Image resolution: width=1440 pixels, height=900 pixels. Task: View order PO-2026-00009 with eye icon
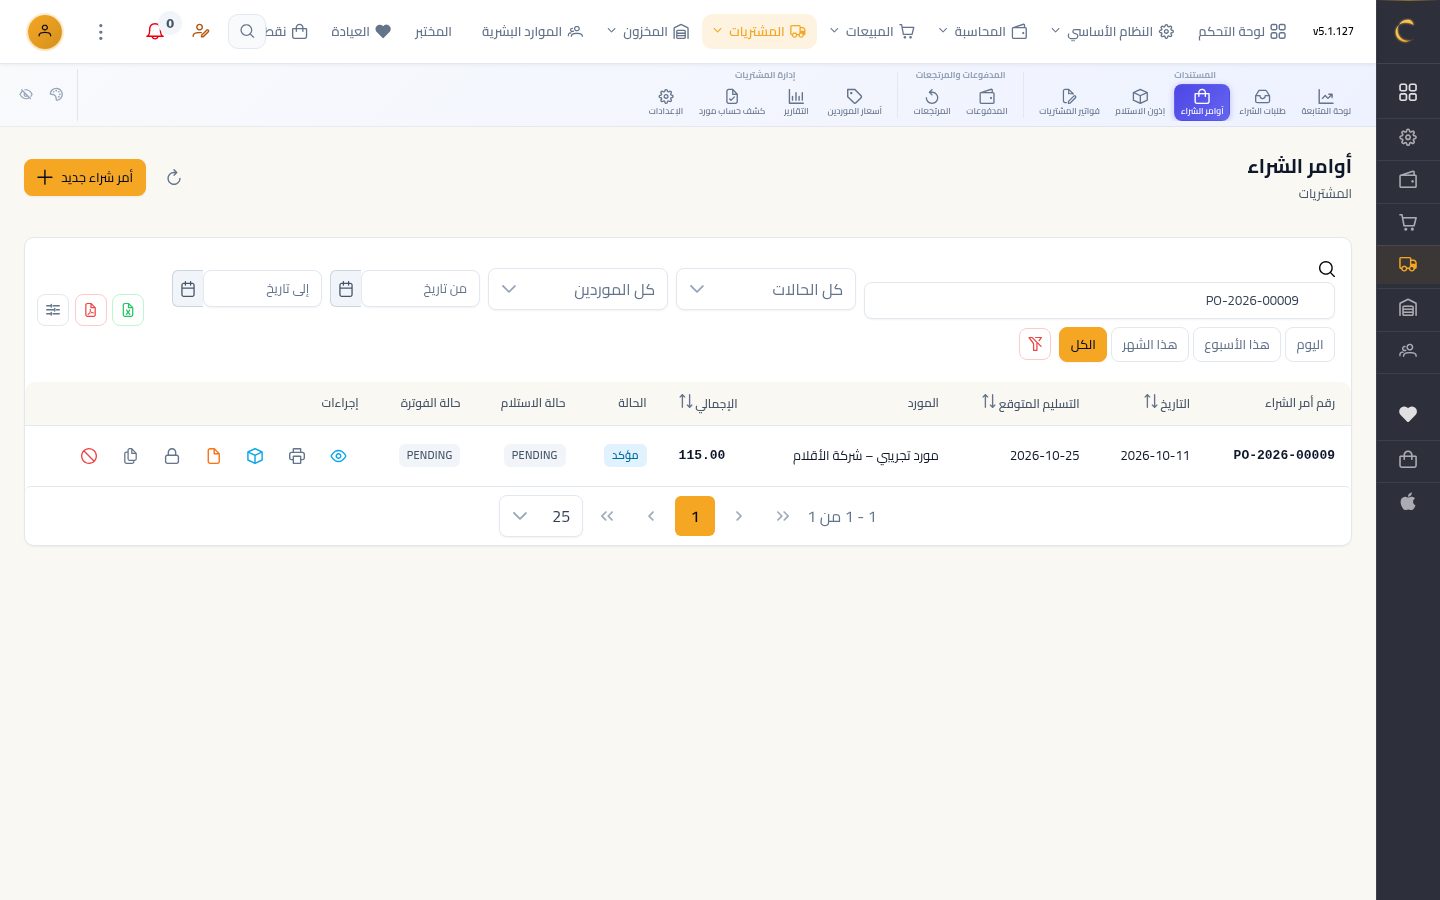(338, 456)
